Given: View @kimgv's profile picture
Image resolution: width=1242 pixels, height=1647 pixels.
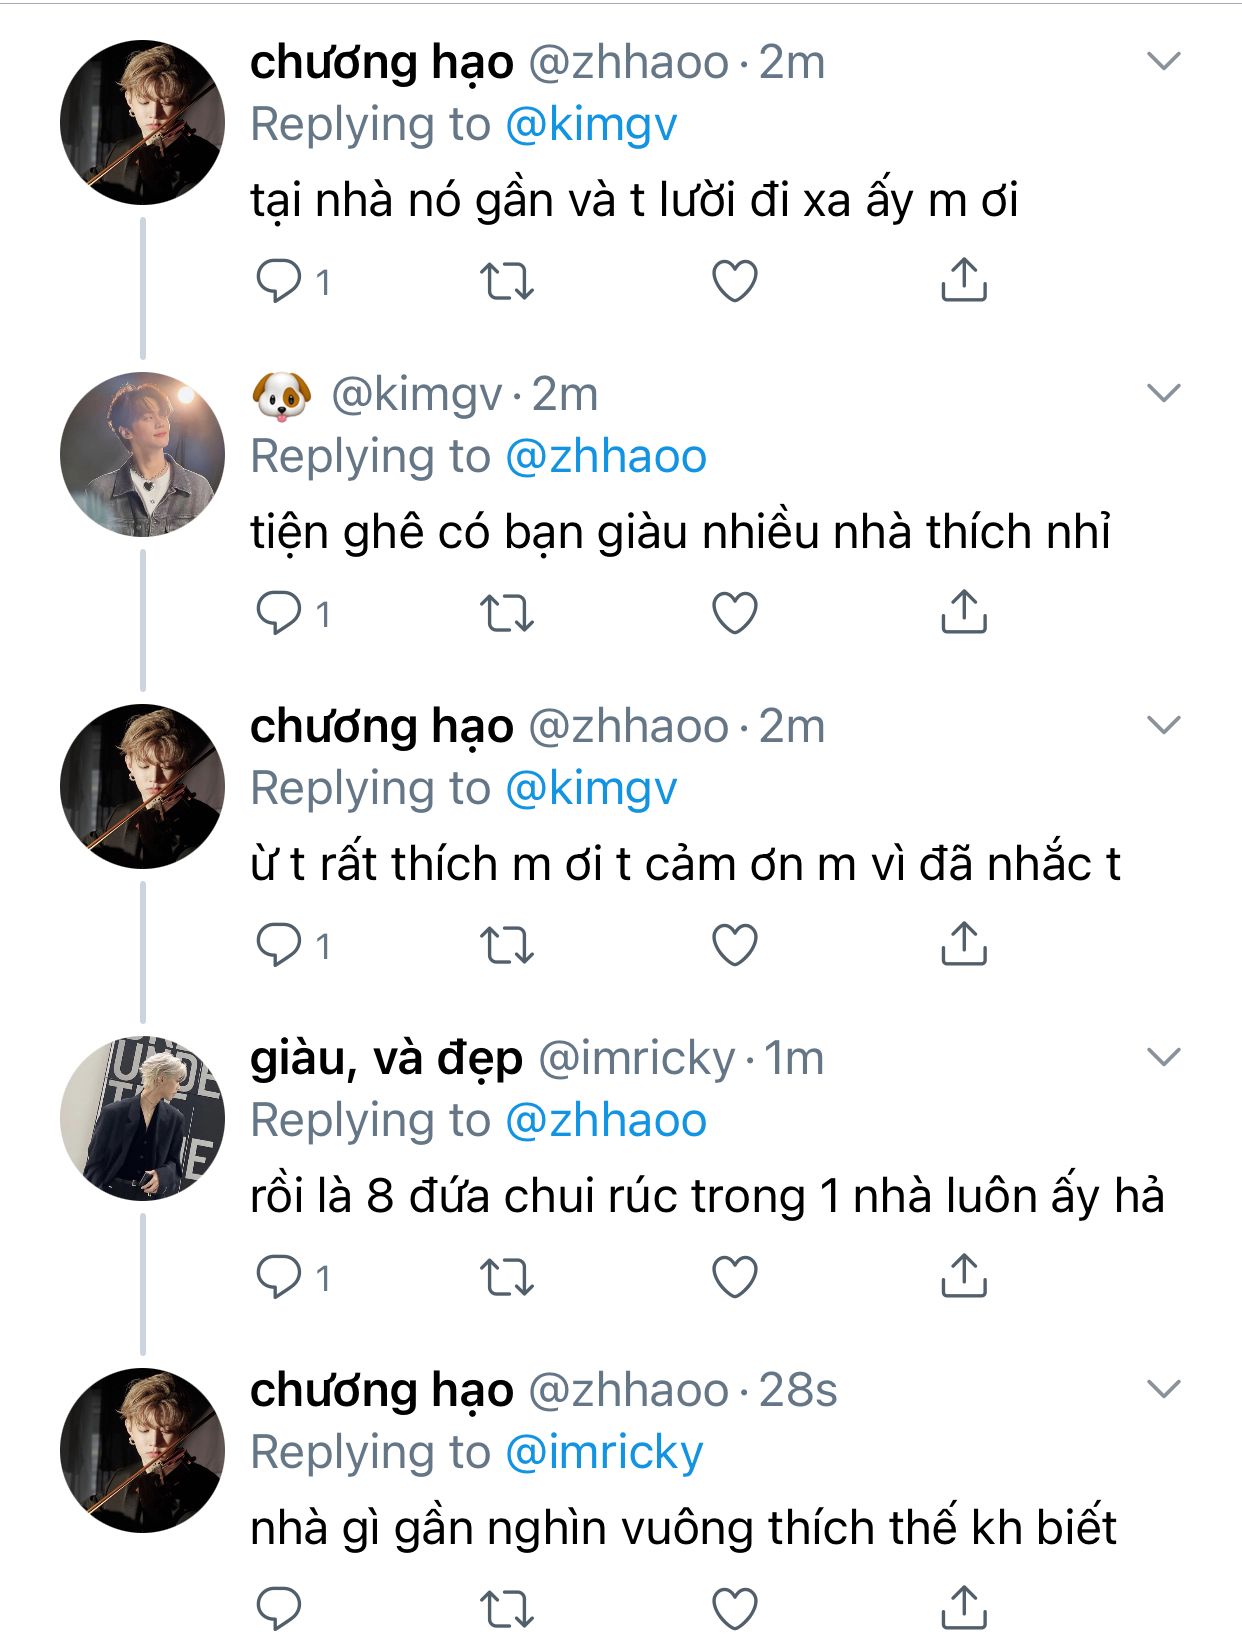Looking at the screenshot, I should coord(142,454).
